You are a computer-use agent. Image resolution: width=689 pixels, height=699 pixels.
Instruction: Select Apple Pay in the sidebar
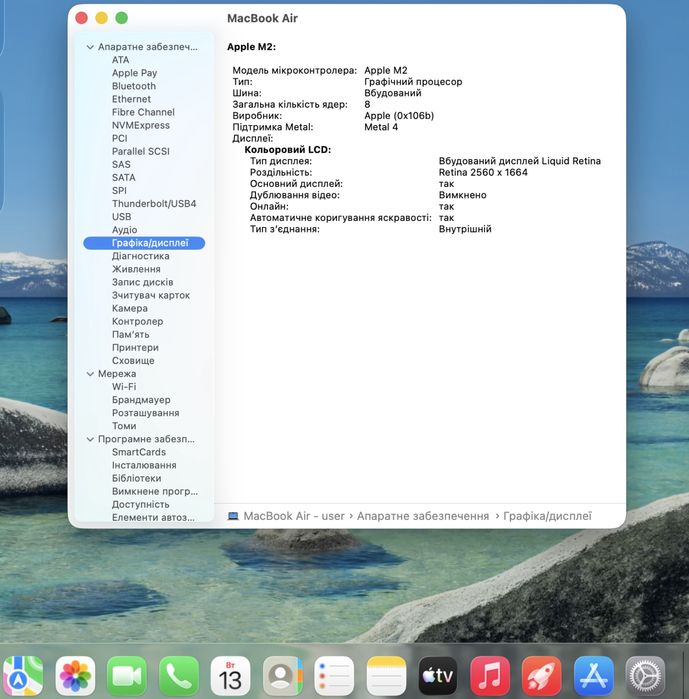click(134, 73)
